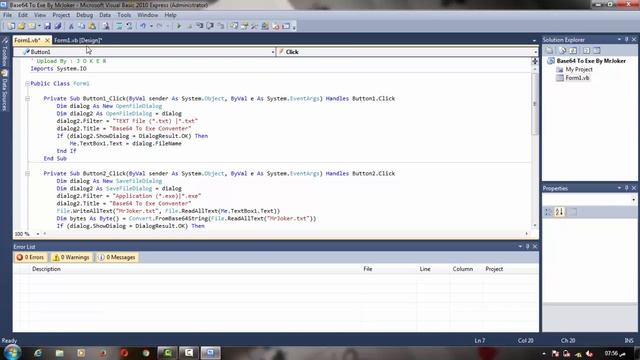Viewport: 640px width, 360px height.
Task: Click the Paste toolbar icon
Action: 92,26
